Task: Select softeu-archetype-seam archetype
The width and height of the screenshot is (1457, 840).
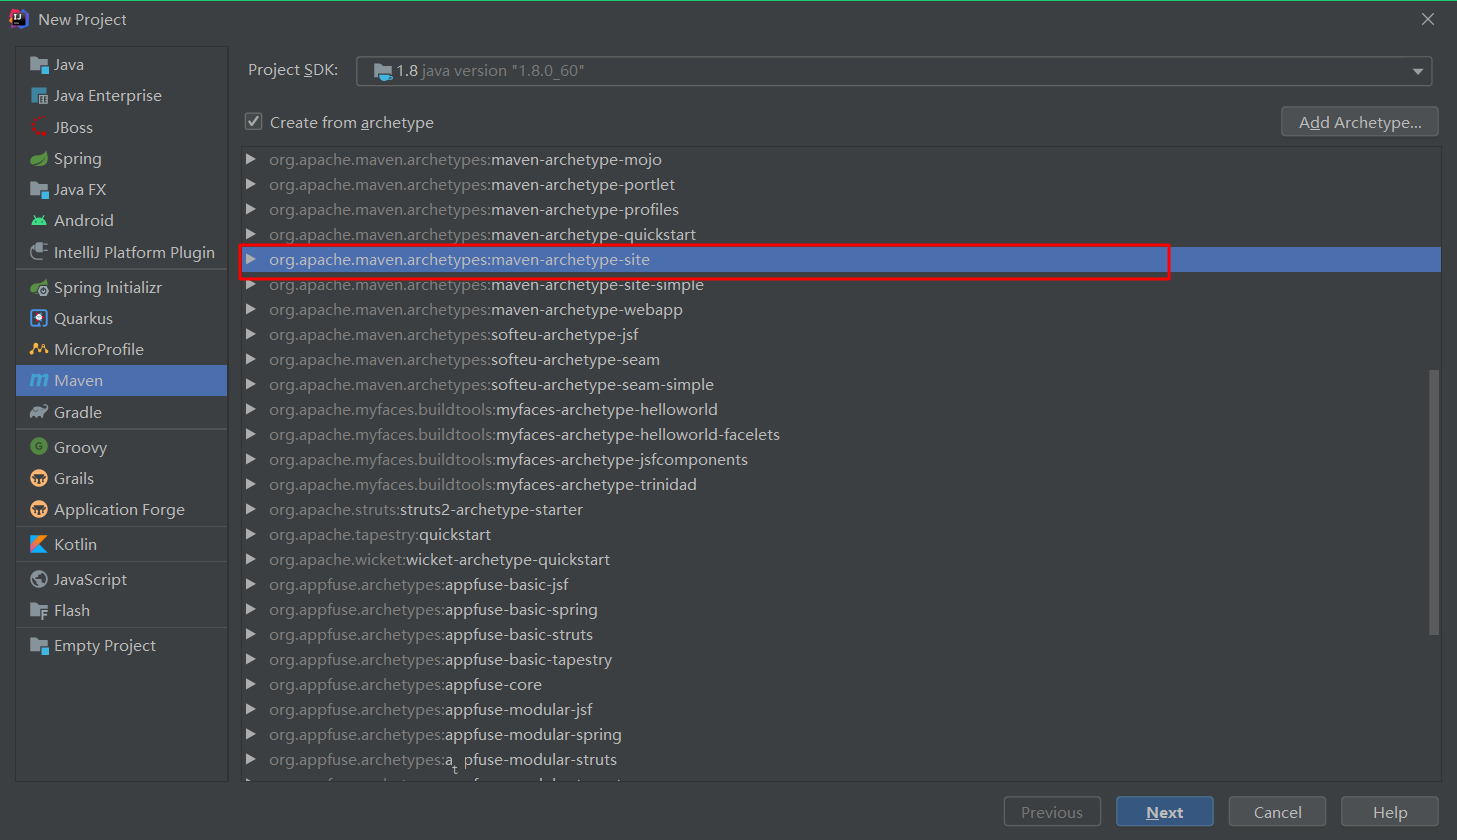Action: click(841, 359)
